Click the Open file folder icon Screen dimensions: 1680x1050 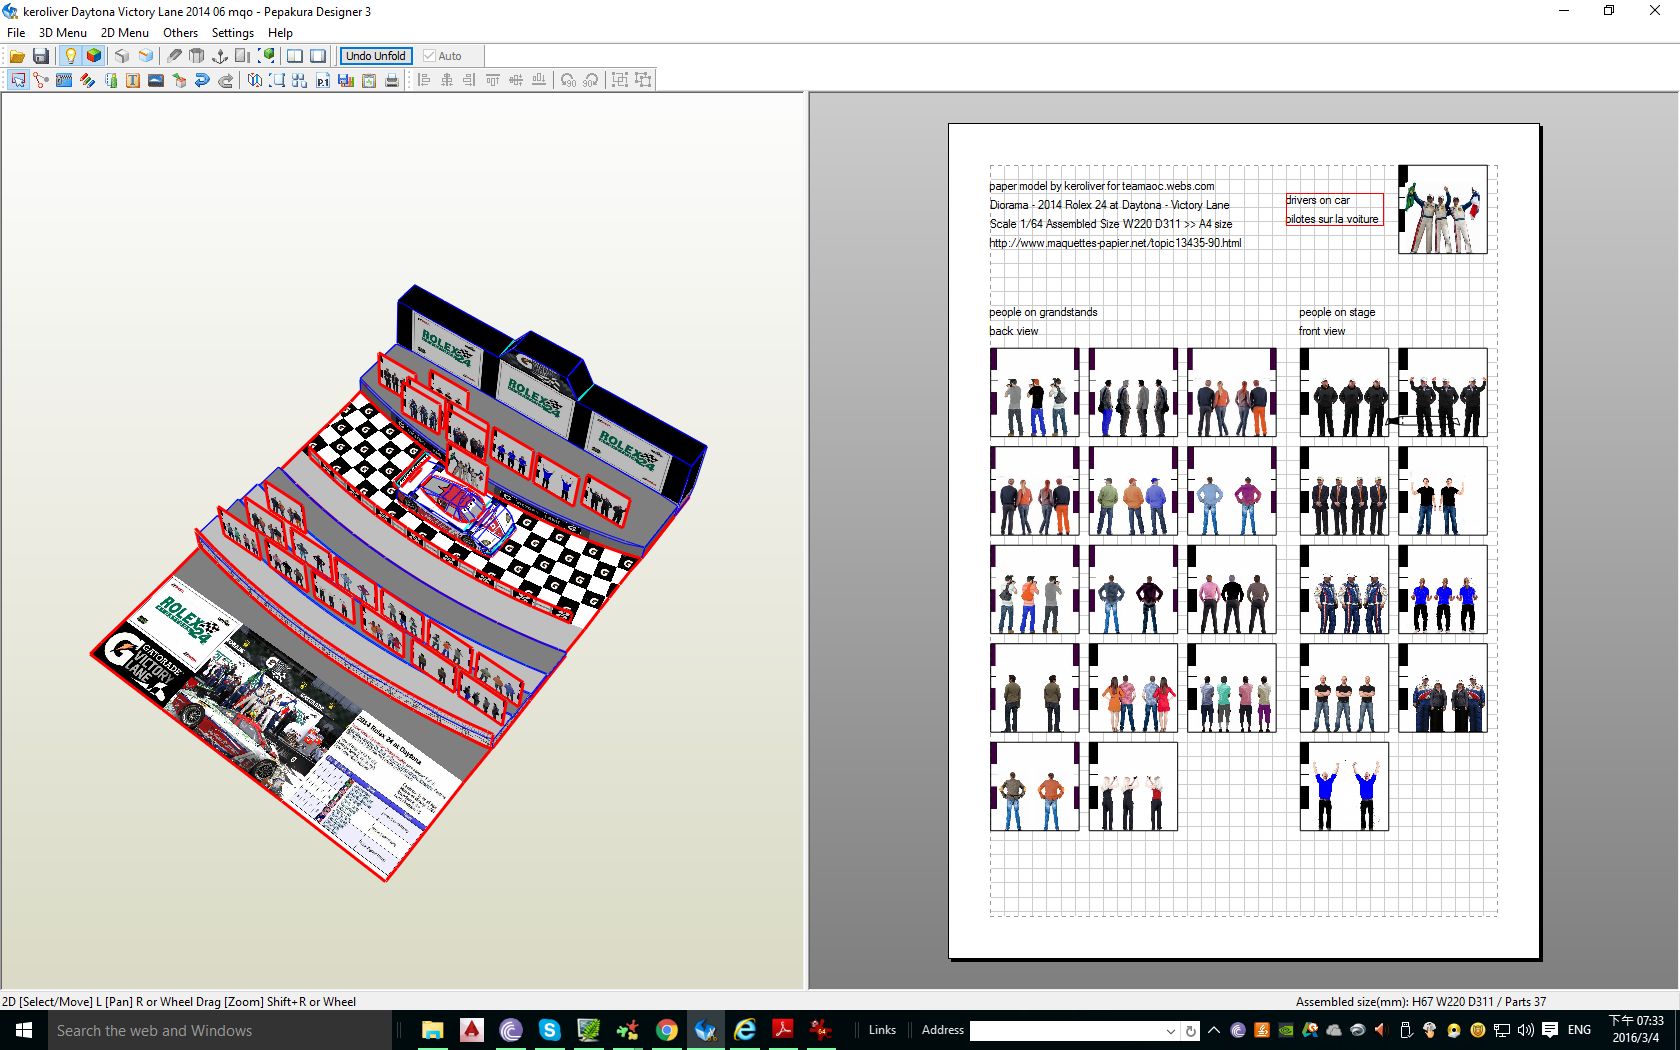(x=17, y=56)
